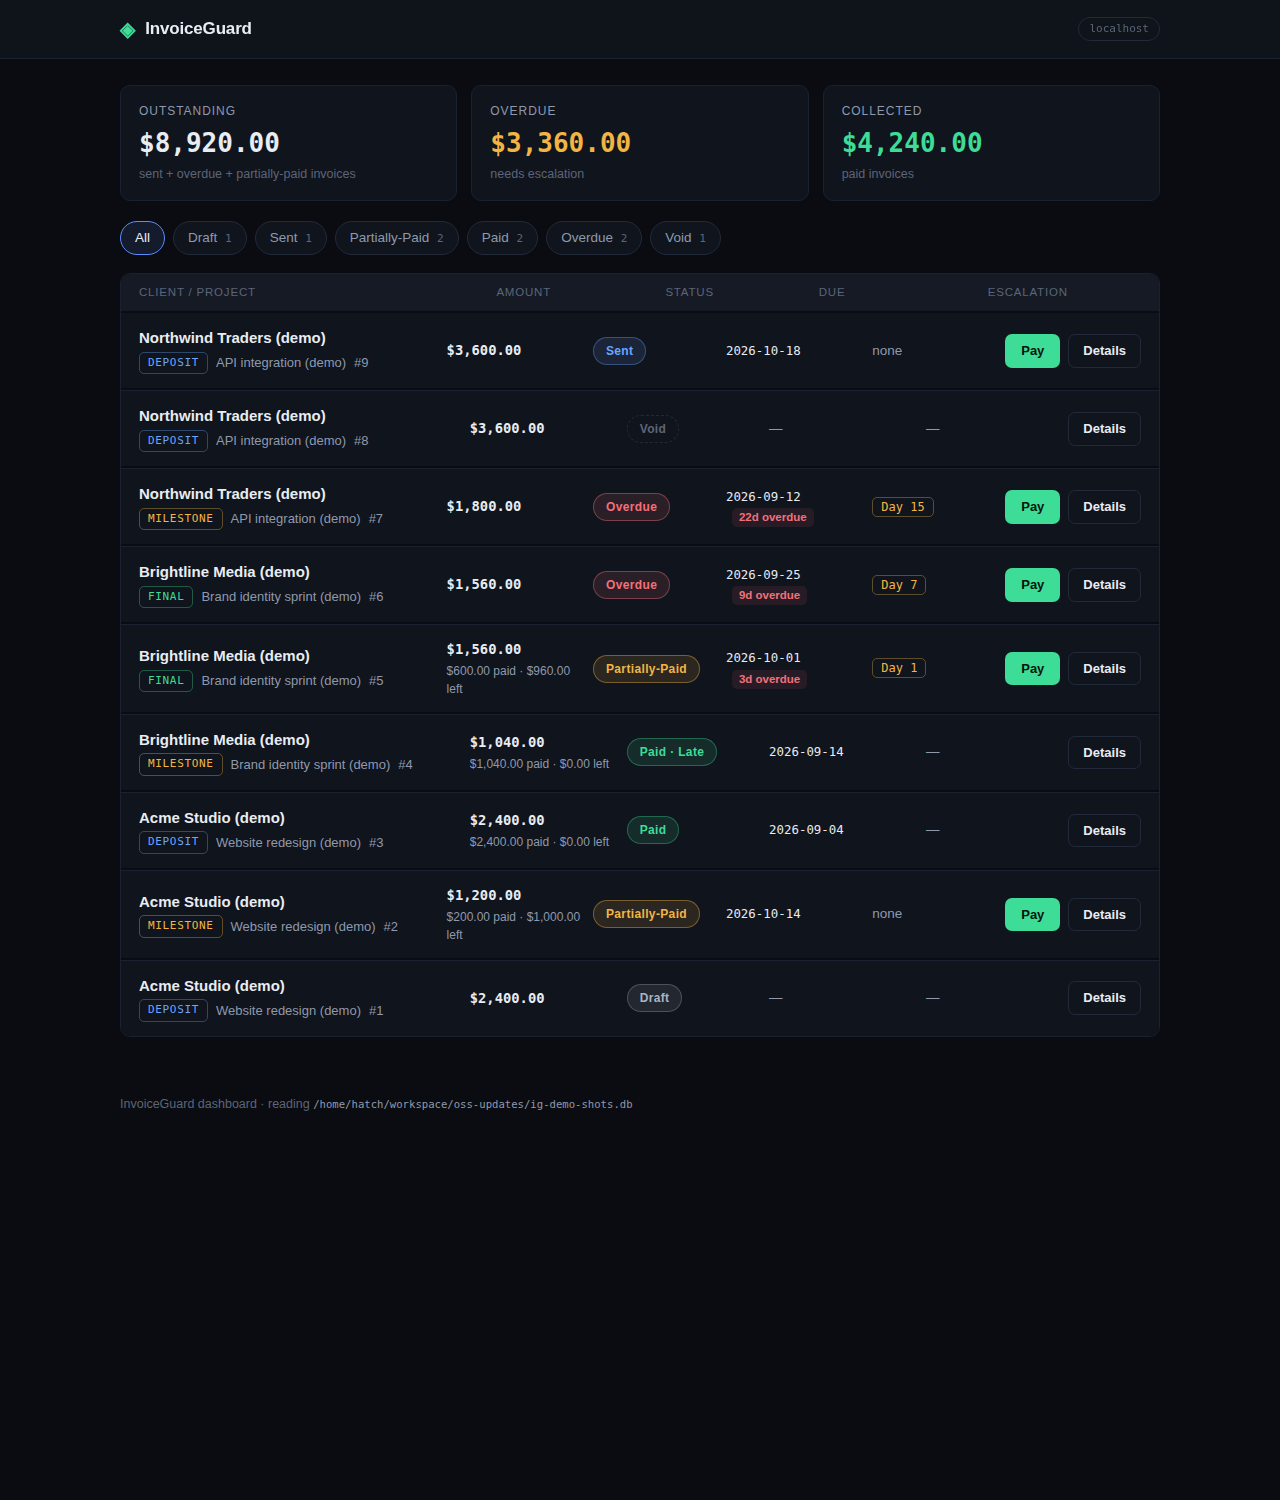
Task: Click the database path in footer
Action: tap(473, 1105)
